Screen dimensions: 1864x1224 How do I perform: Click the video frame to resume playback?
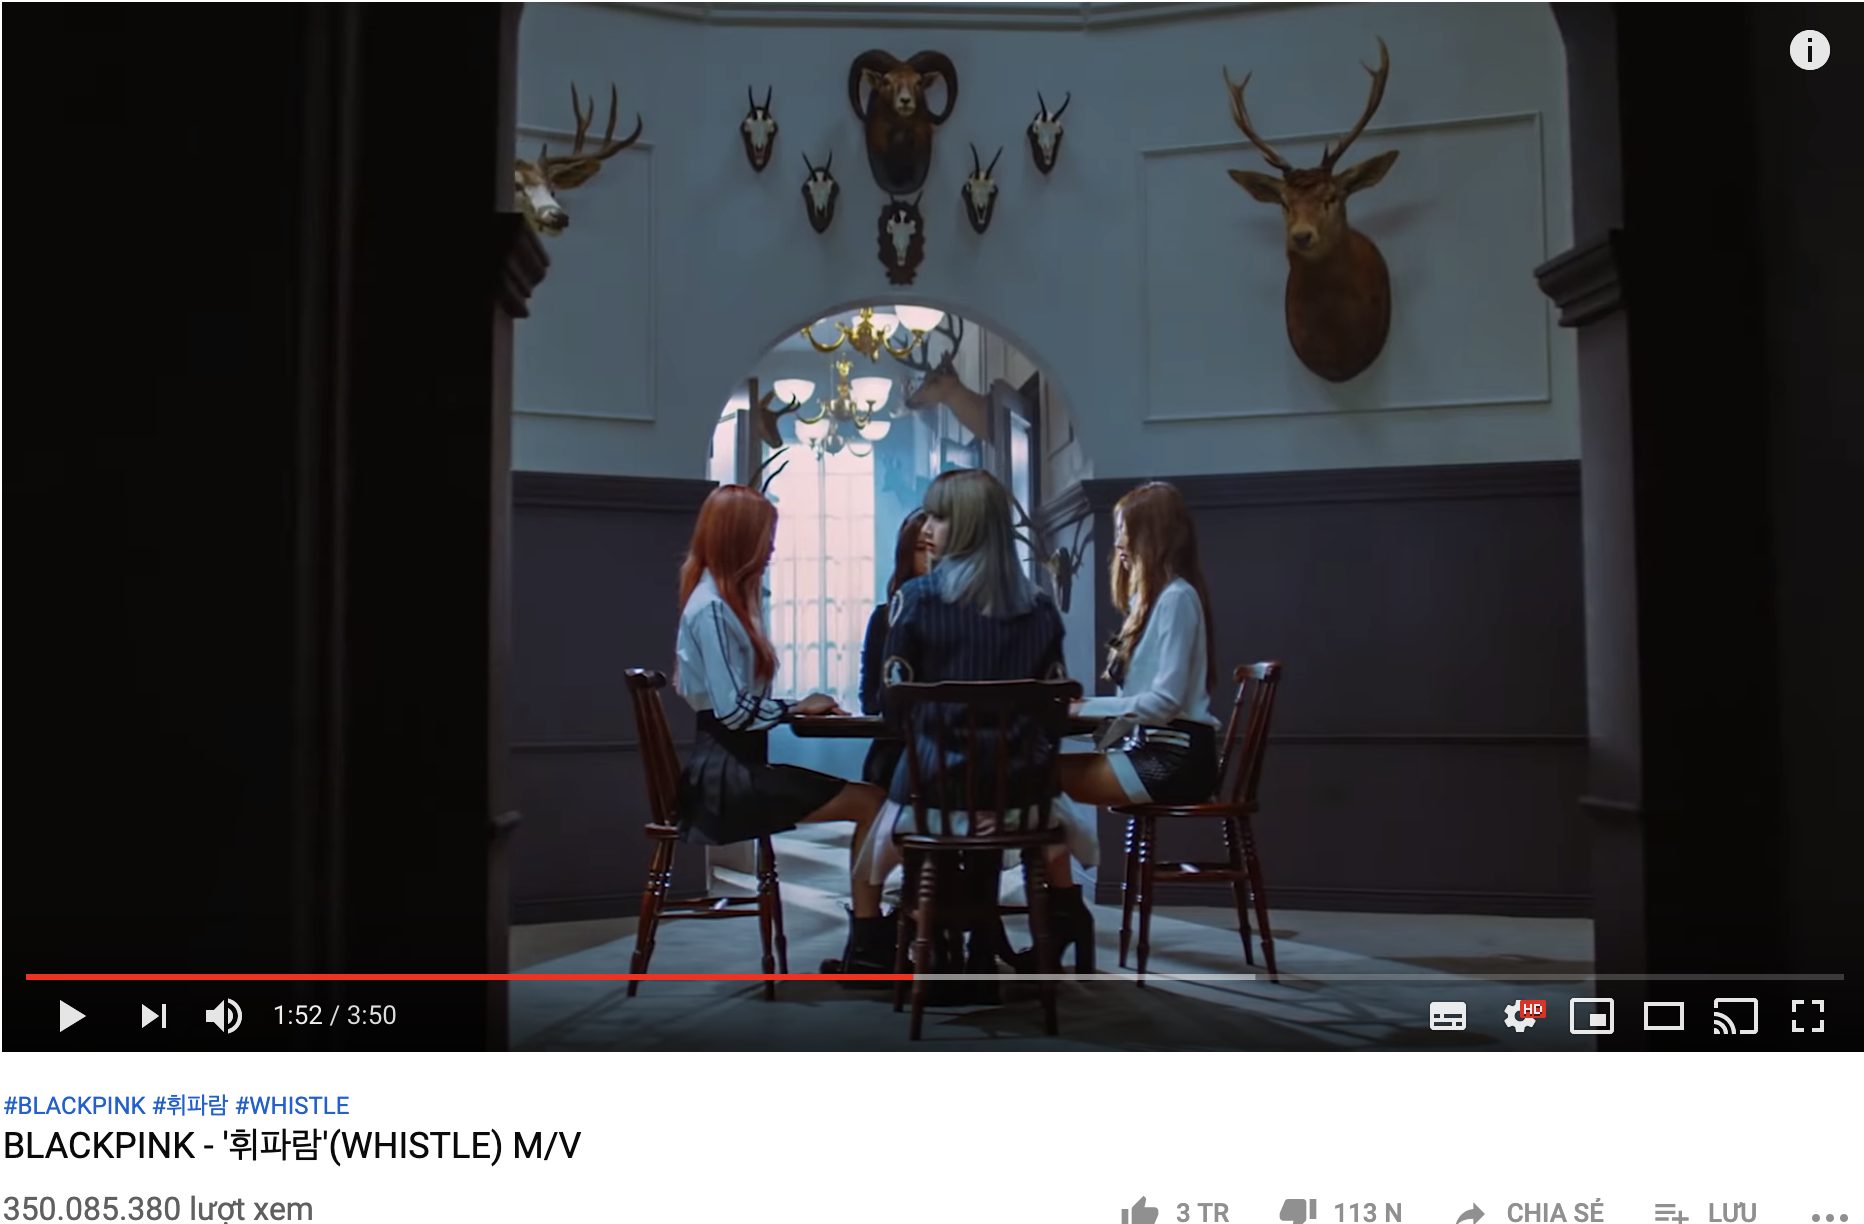tap(932, 480)
